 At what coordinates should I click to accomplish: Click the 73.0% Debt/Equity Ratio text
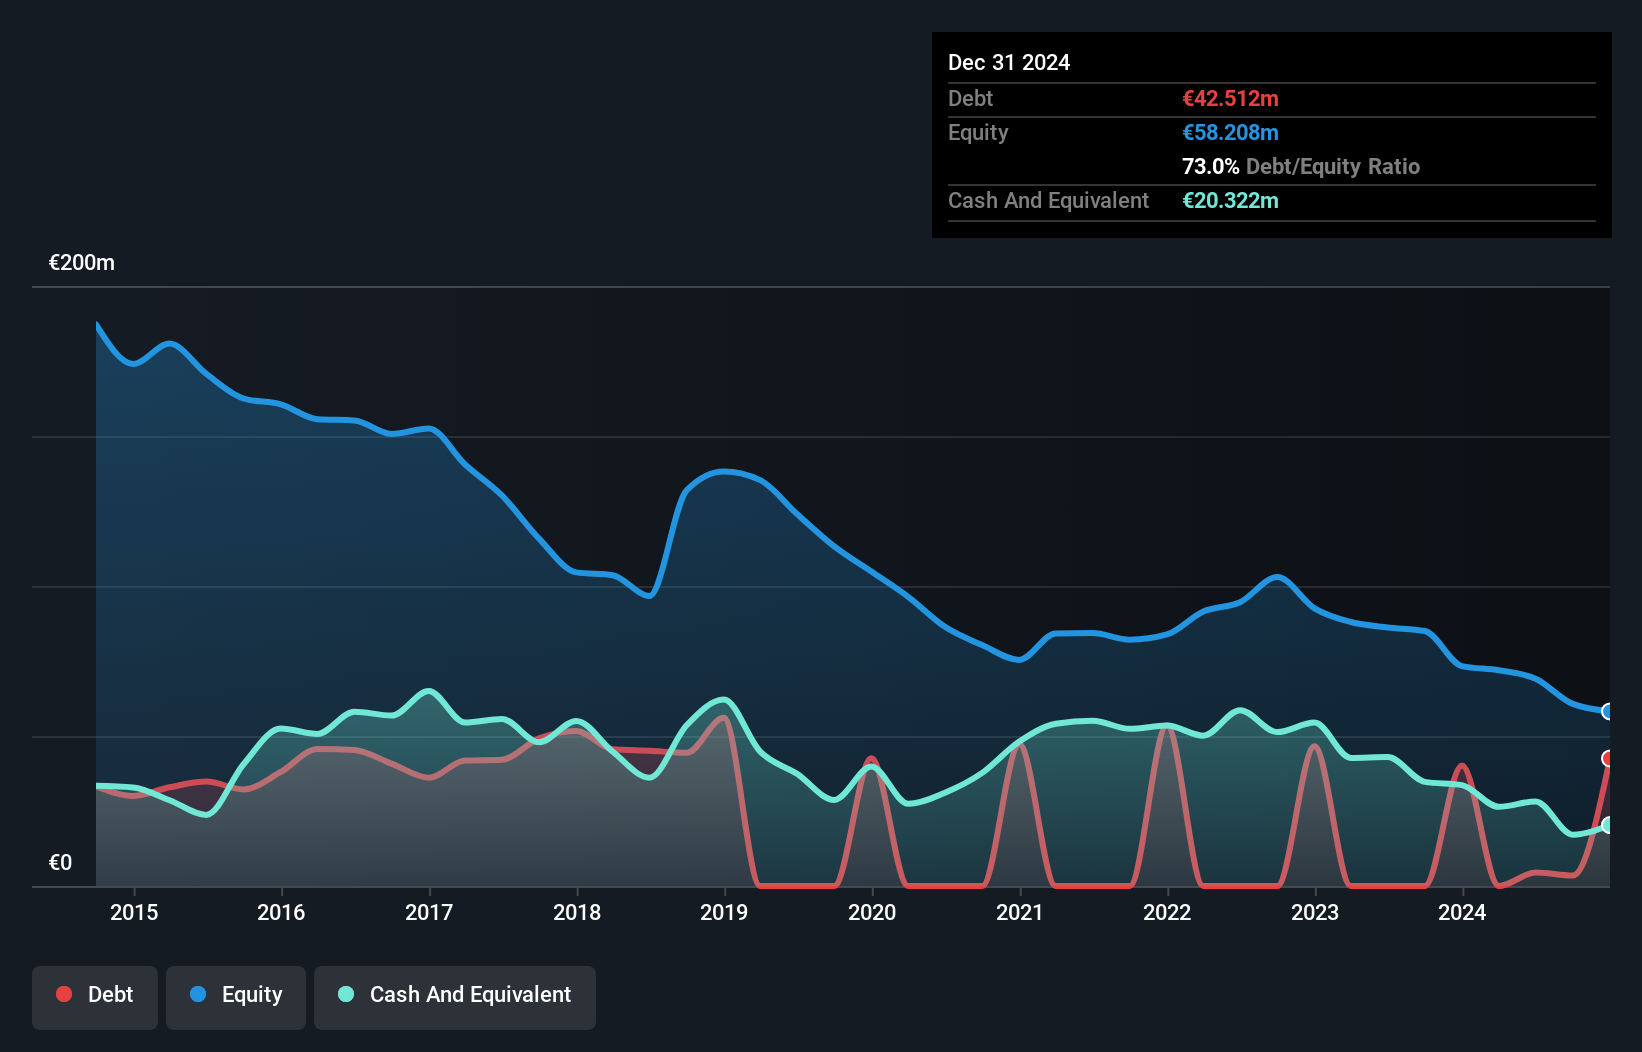pos(1301,167)
